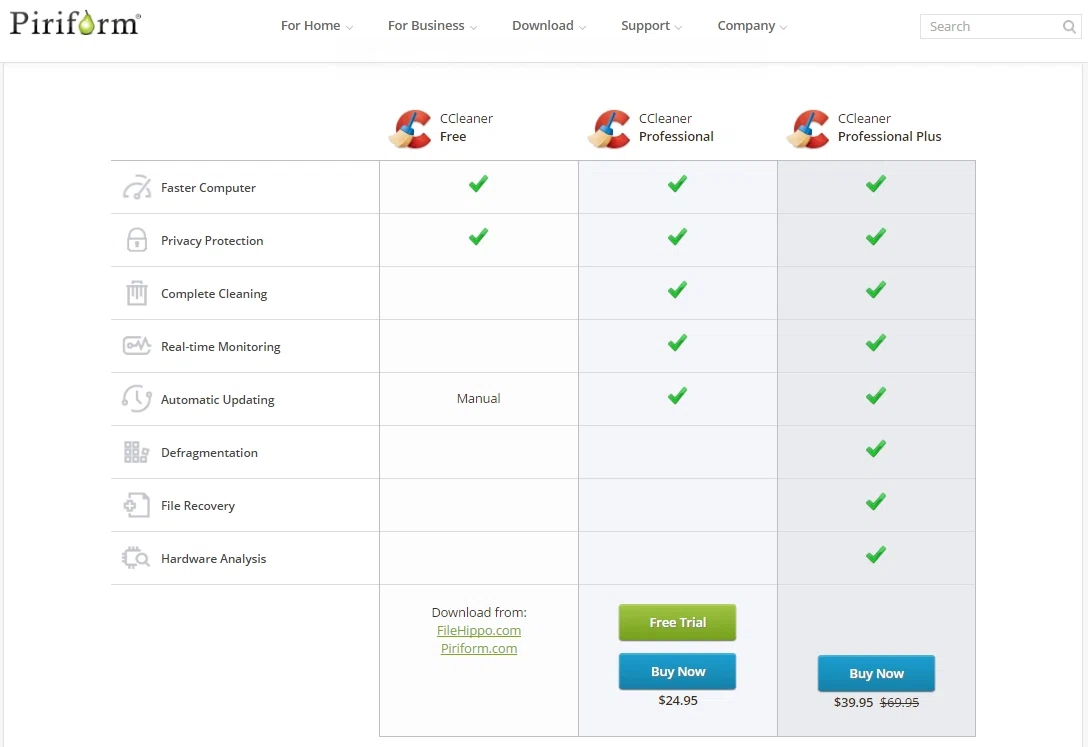
Task: Expand the Support dropdown chevron
Action: pyautogui.click(x=678, y=28)
